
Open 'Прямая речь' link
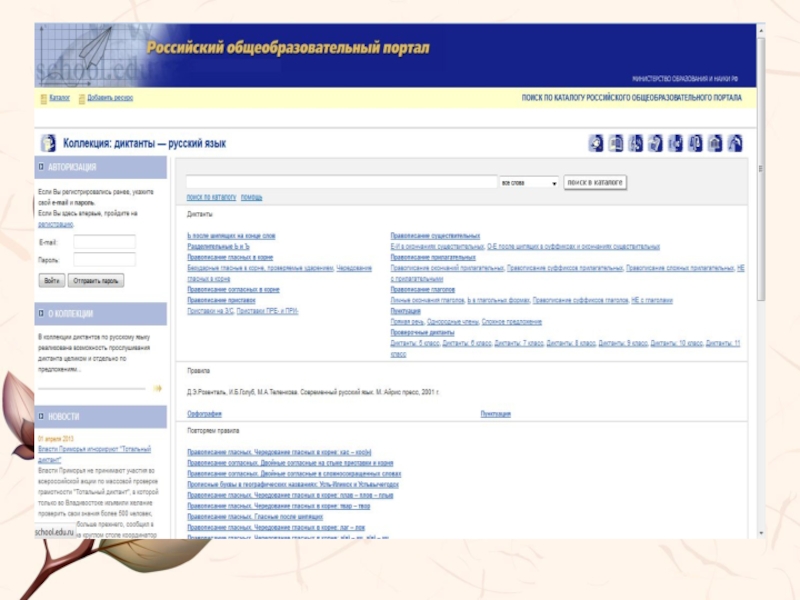click(x=407, y=321)
